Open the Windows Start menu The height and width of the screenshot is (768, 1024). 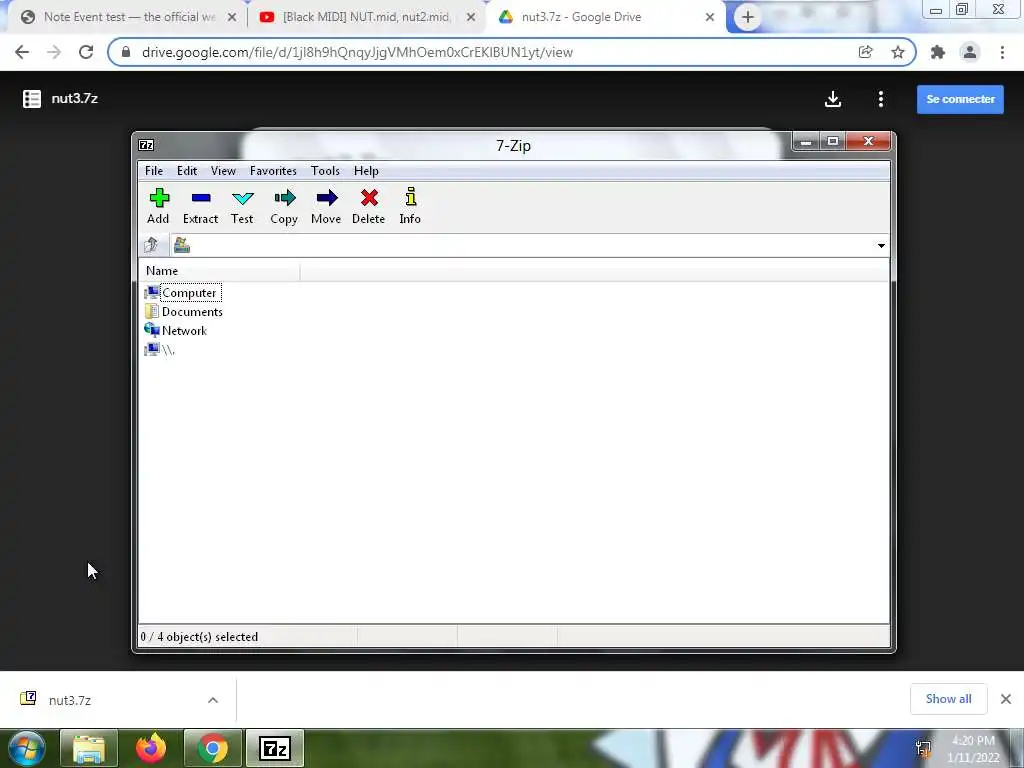(26, 748)
